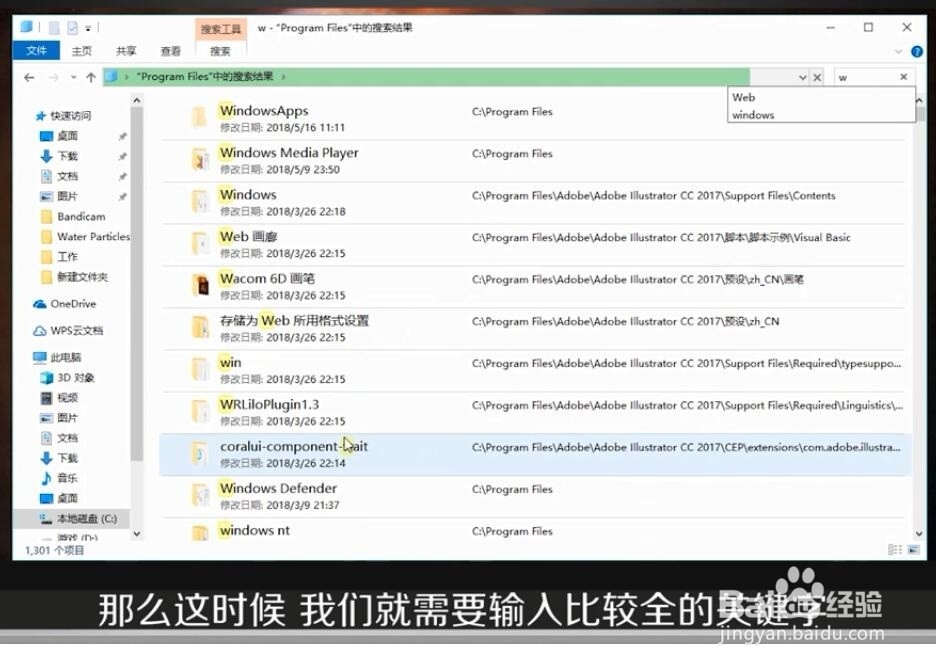Go up one folder level

[91, 77]
